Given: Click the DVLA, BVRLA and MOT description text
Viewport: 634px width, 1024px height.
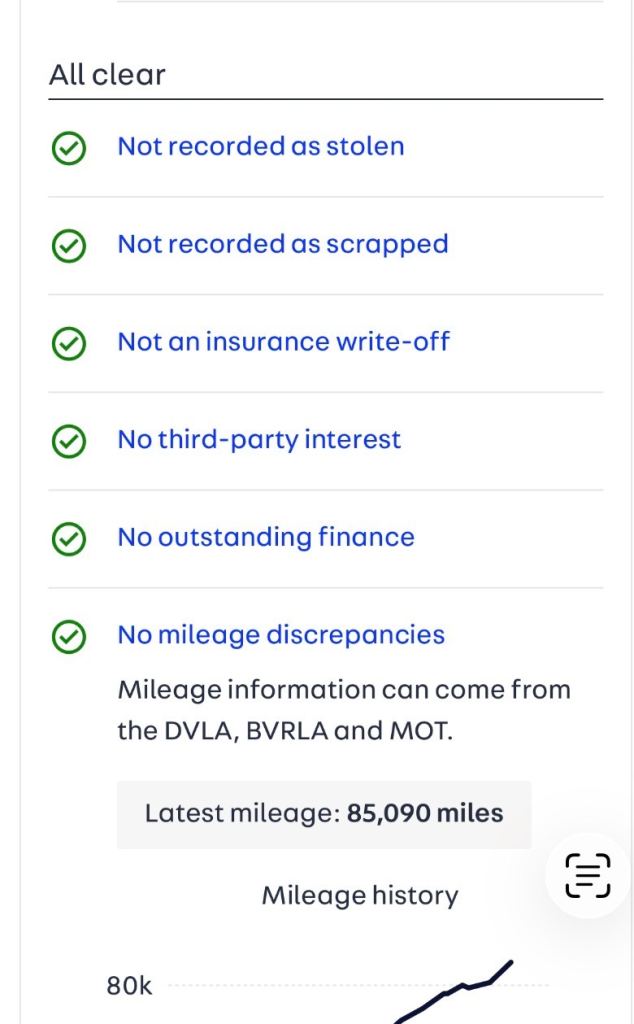Looking at the screenshot, I should click(x=343, y=710).
